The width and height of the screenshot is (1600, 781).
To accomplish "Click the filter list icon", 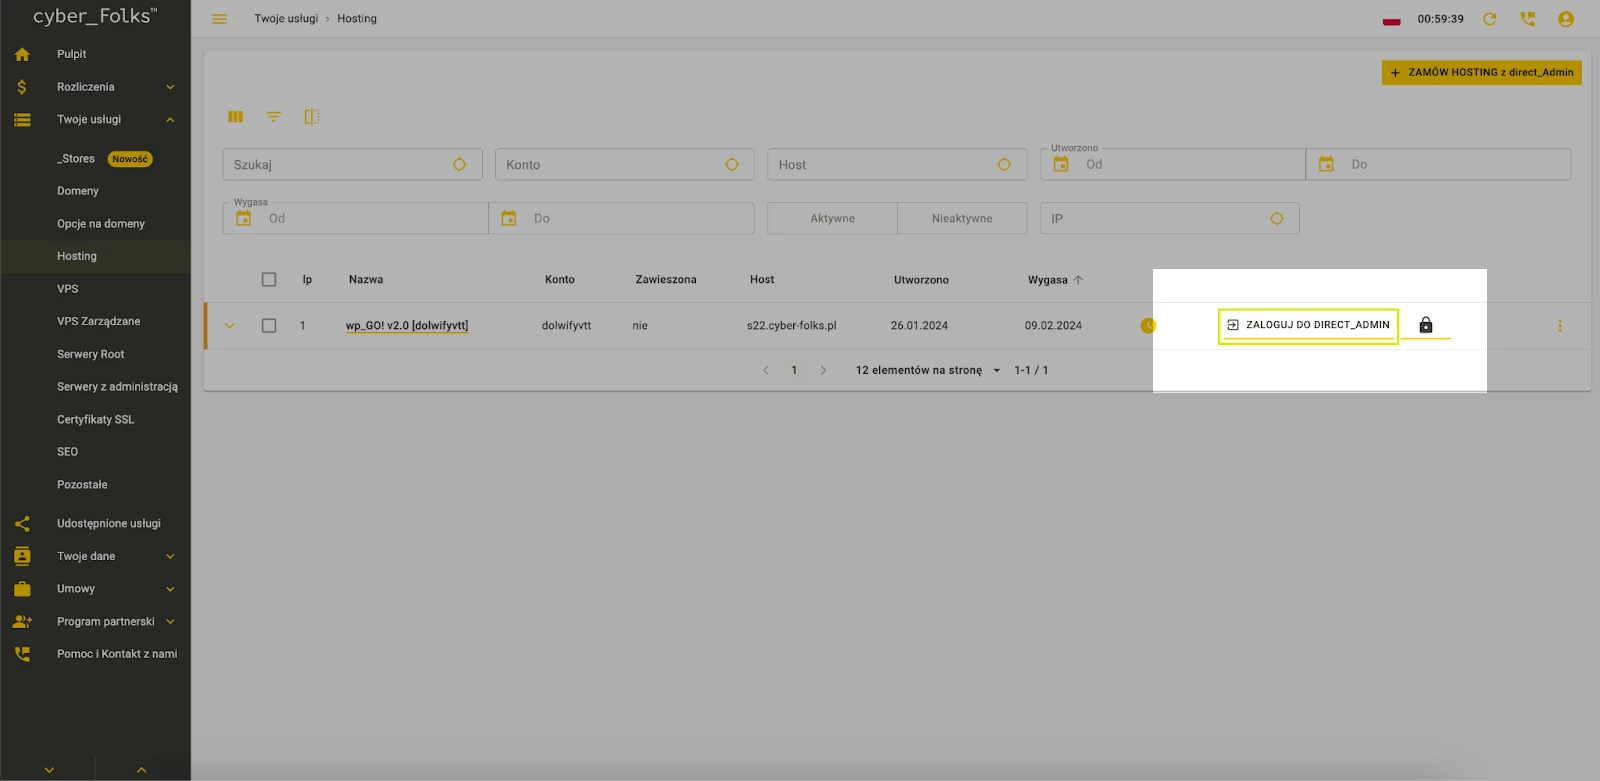I will (273, 117).
